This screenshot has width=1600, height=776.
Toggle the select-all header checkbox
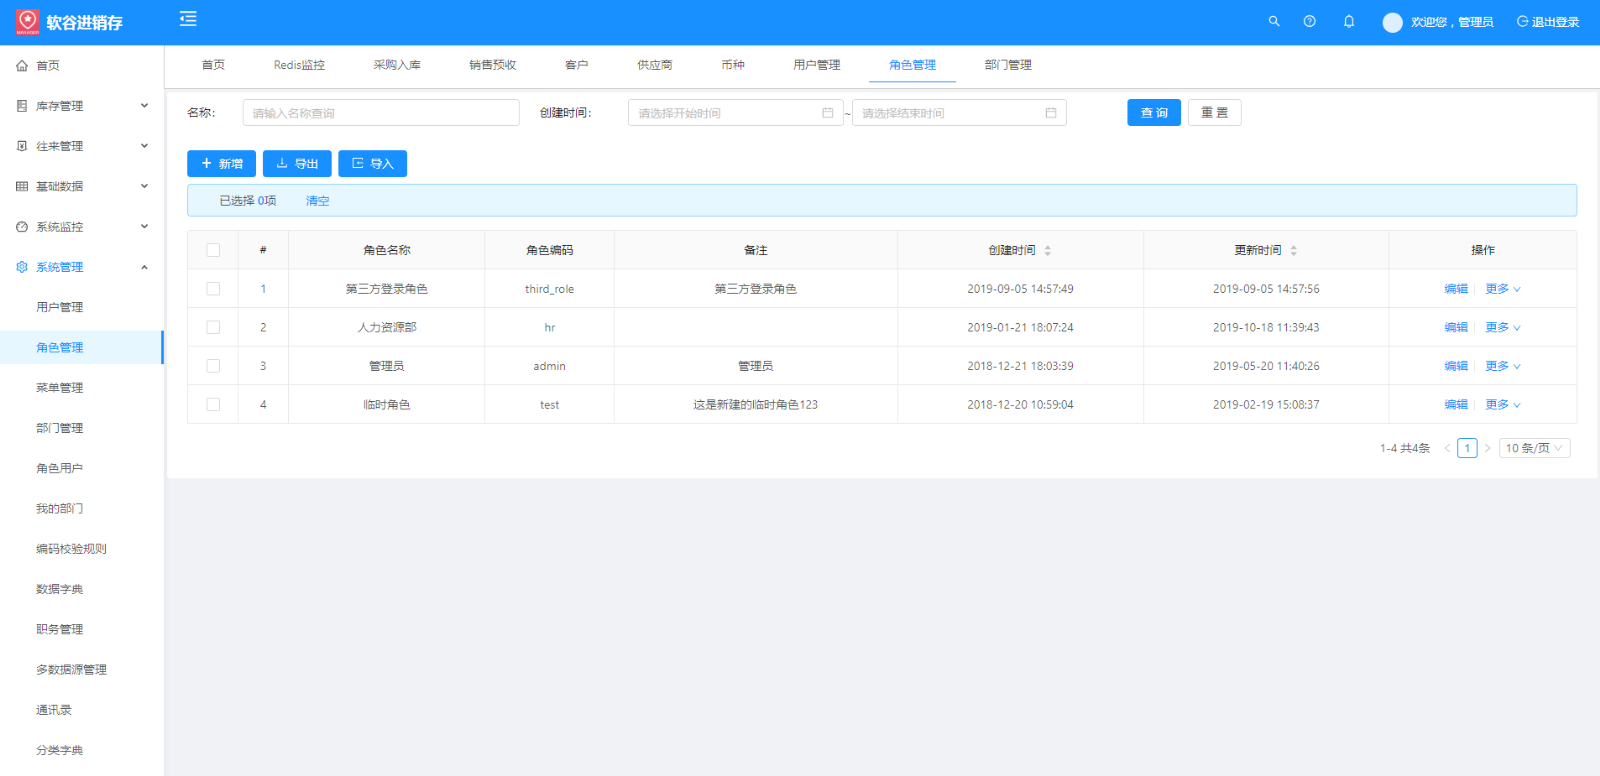(x=213, y=250)
